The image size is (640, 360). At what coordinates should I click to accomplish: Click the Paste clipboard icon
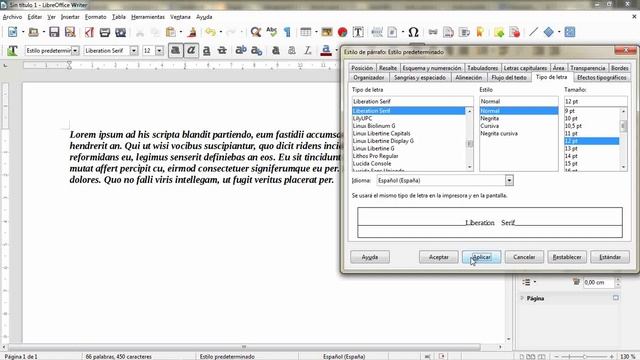(171, 32)
